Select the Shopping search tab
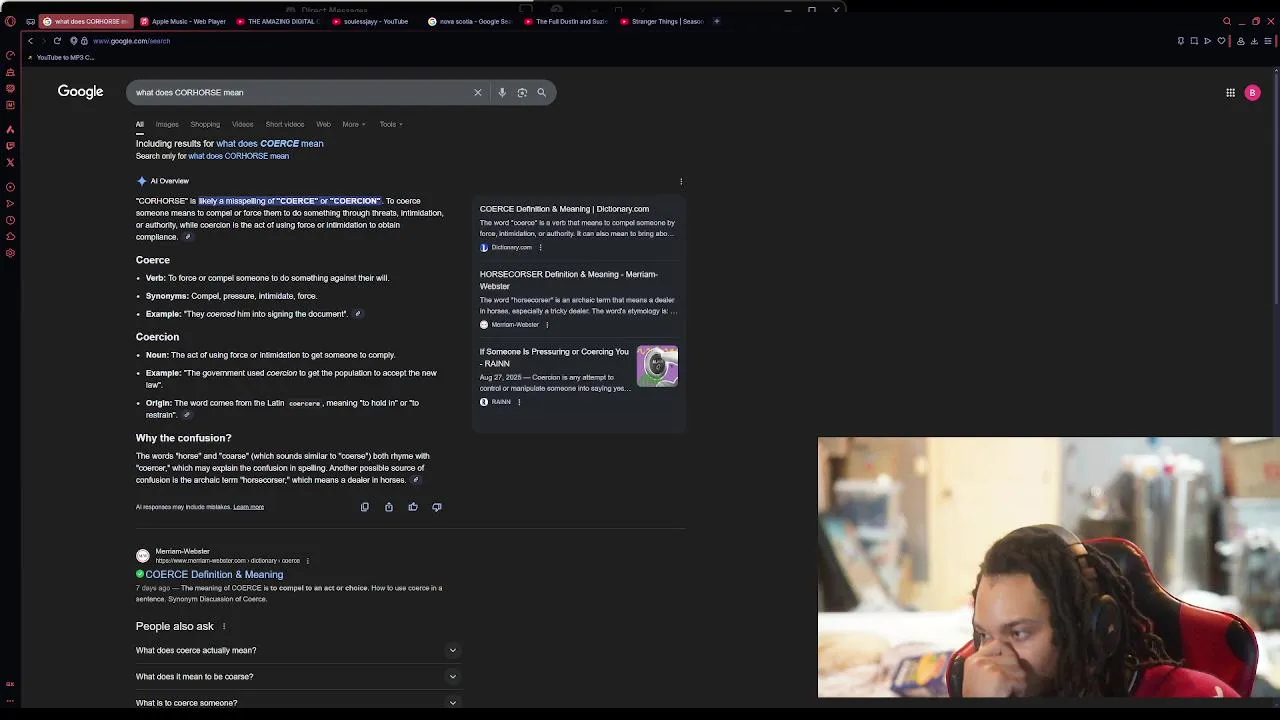Viewport: 1280px width, 720px height. [205, 124]
